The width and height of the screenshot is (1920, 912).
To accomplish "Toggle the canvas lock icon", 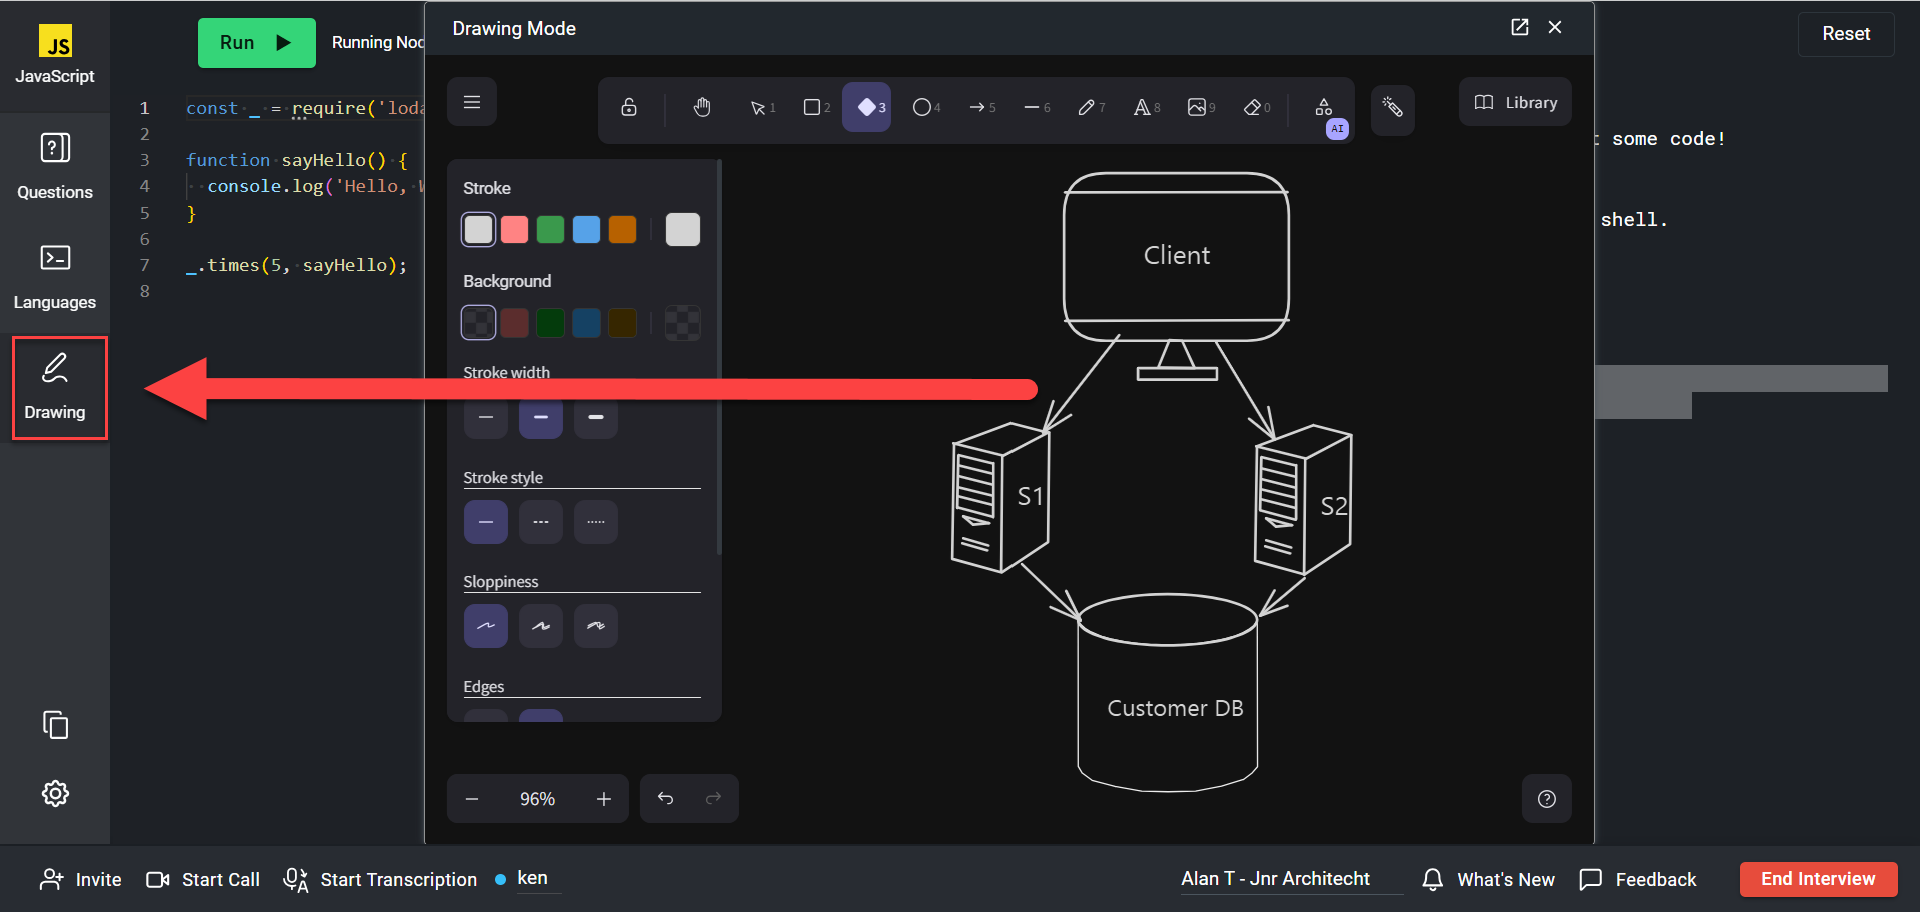I will pyautogui.click(x=629, y=107).
